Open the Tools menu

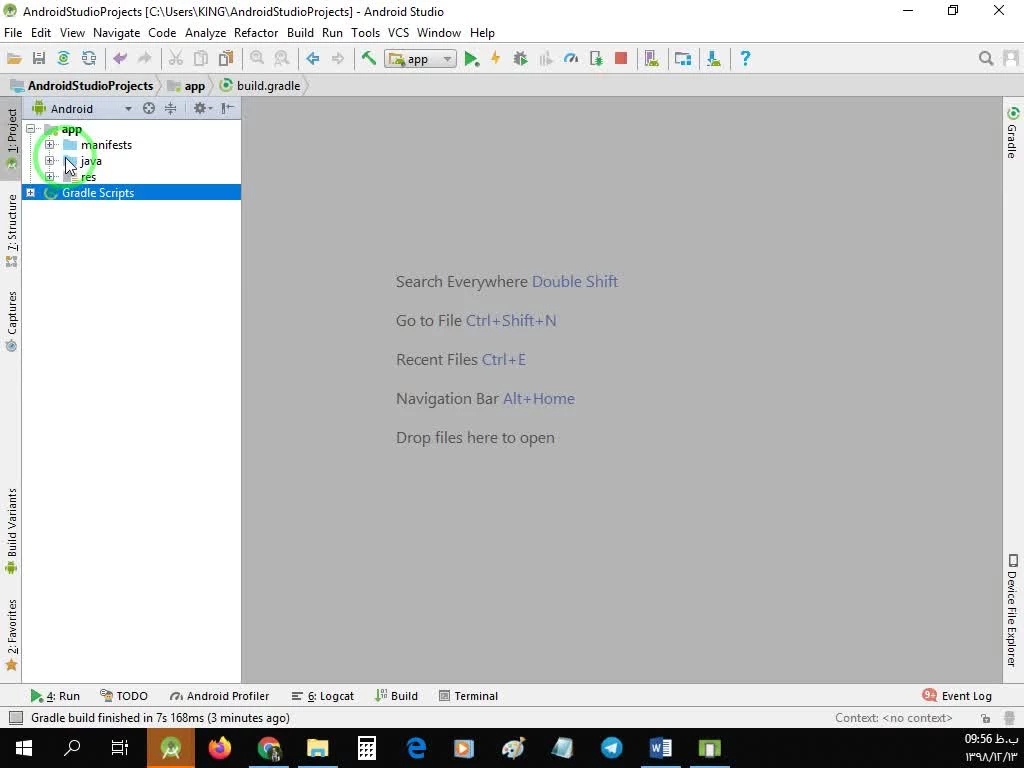pos(365,33)
